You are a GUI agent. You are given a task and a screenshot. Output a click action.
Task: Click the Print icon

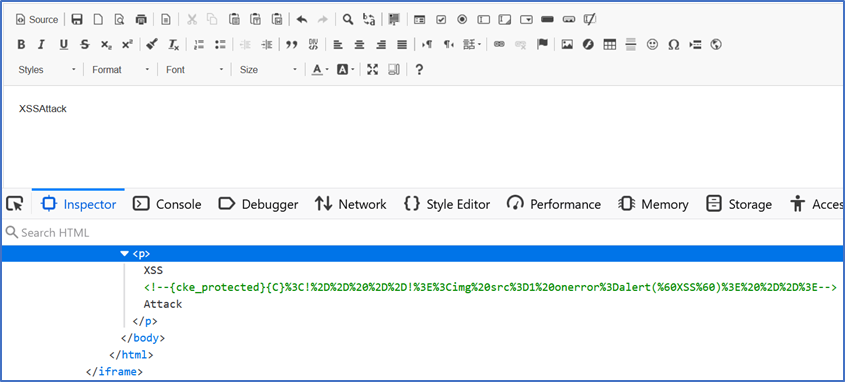(x=141, y=20)
